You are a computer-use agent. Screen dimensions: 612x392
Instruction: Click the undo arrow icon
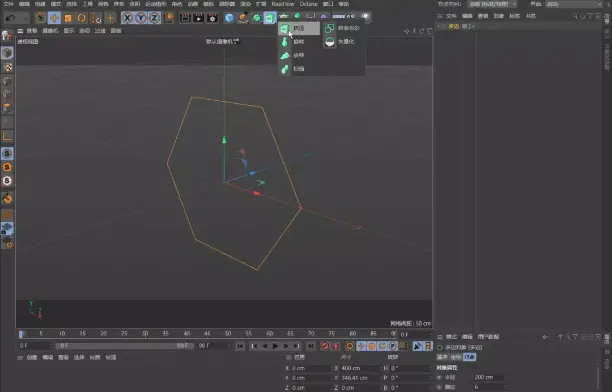coord(11,18)
